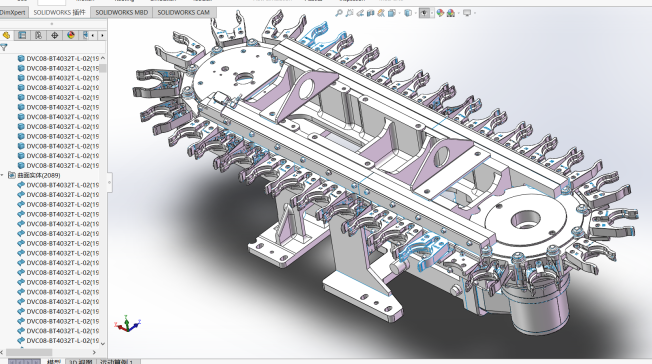This screenshot has height=364, width=652.
Task: Collapse the left panel using the side handle
Action: [x=110, y=182]
